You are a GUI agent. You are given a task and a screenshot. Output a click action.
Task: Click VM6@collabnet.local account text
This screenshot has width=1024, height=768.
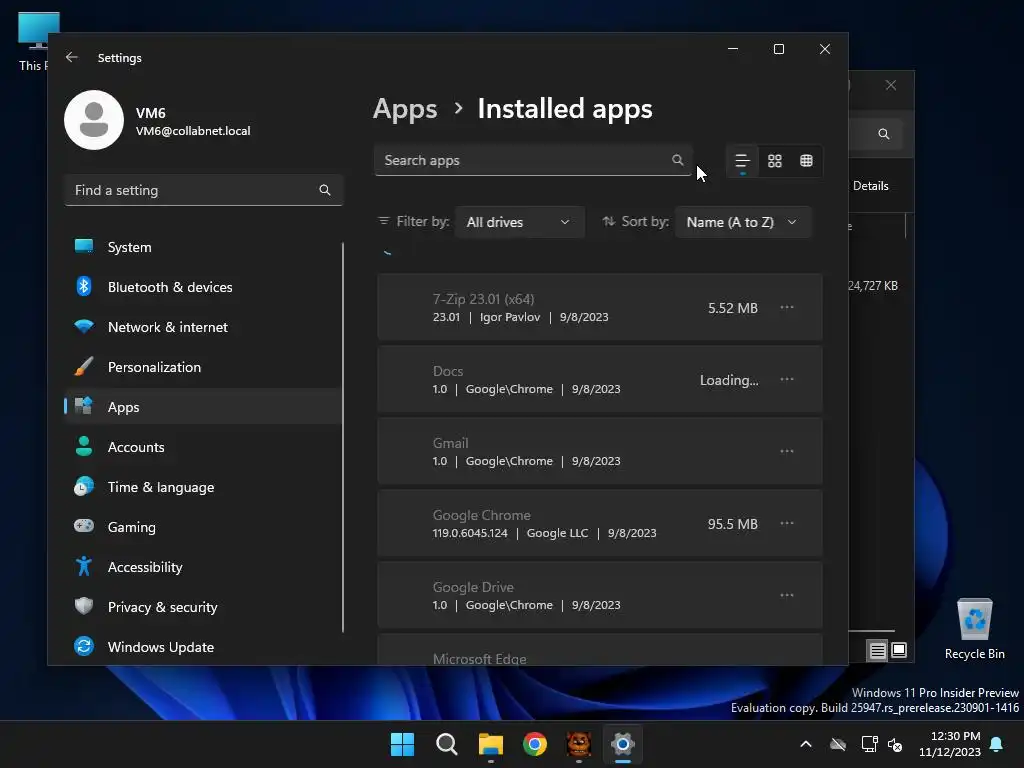pos(193,131)
